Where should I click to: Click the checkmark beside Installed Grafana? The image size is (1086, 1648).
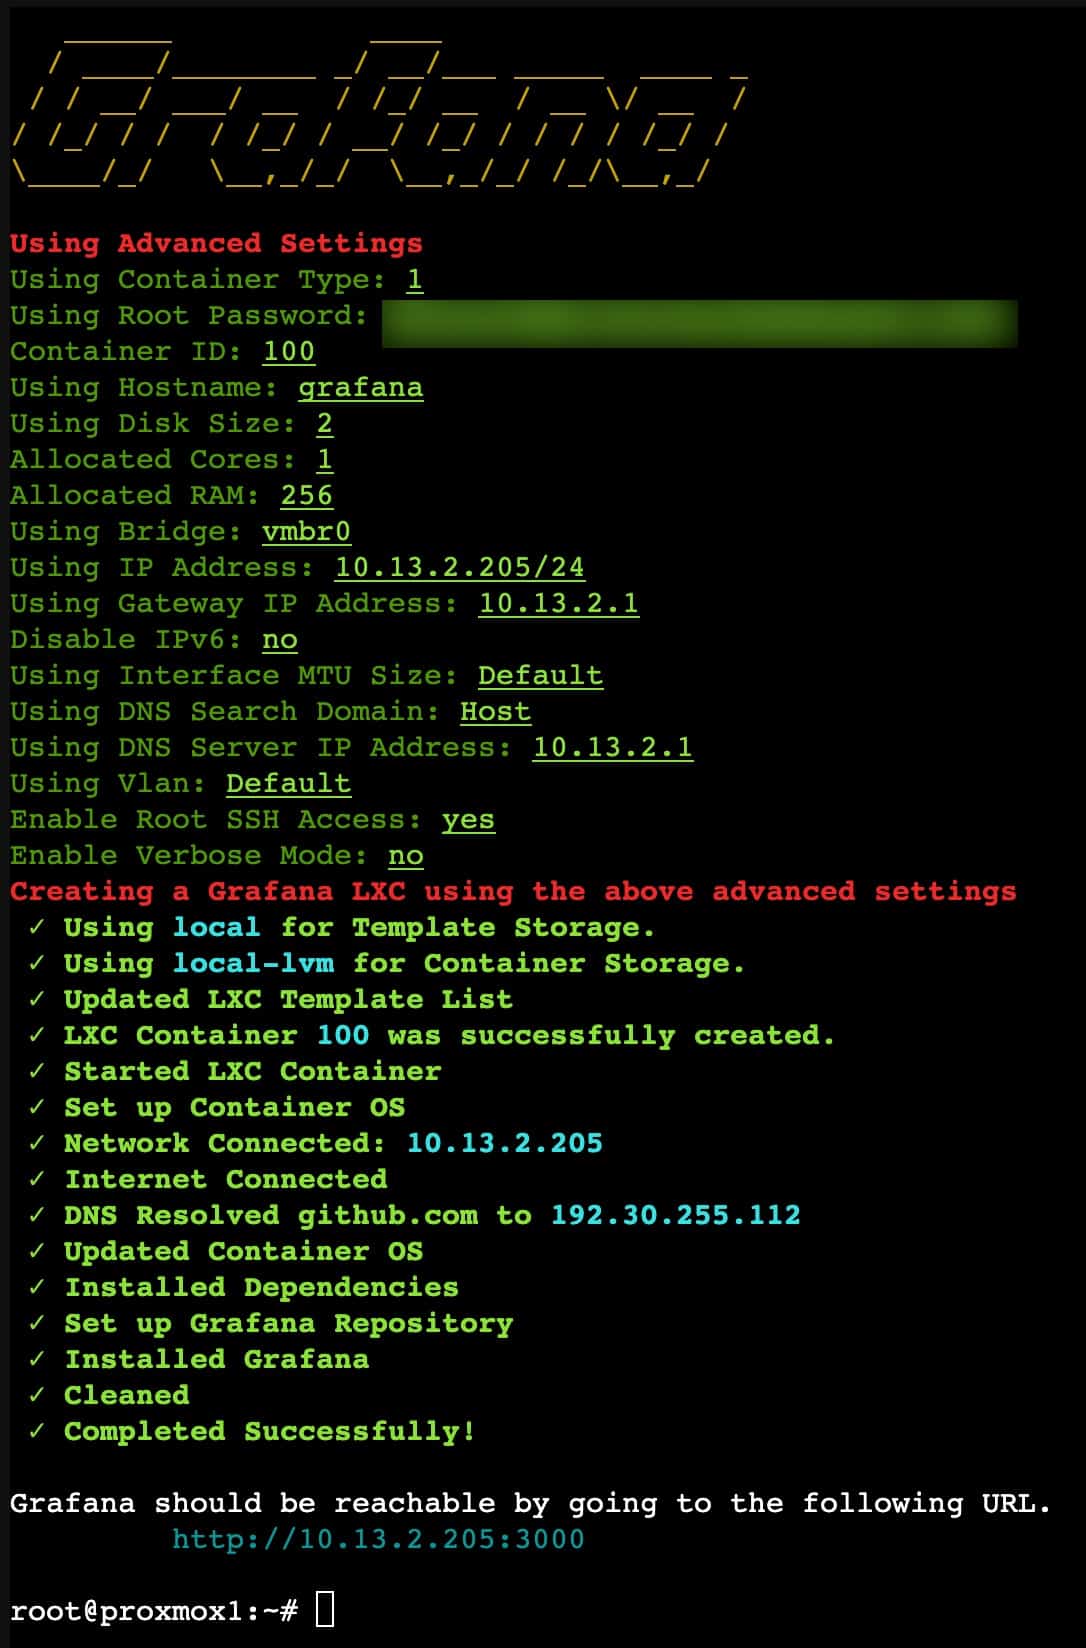point(37,1359)
